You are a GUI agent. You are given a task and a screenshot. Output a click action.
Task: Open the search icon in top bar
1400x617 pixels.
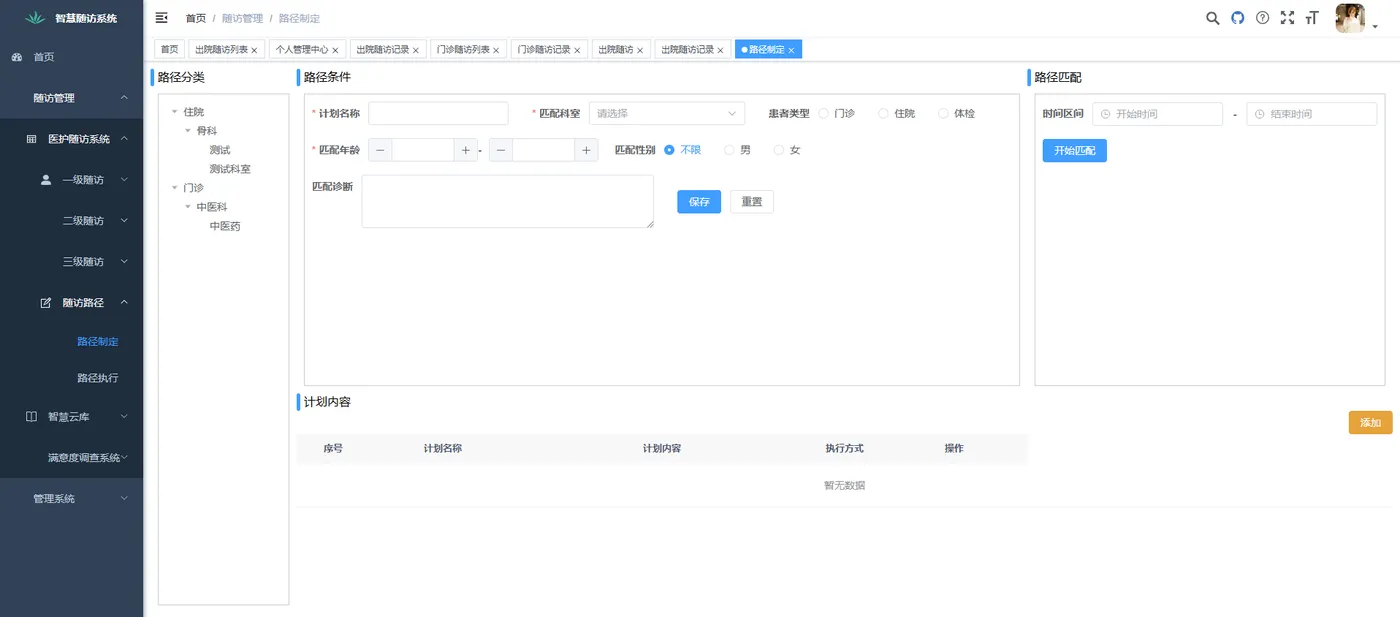(x=1212, y=18)
